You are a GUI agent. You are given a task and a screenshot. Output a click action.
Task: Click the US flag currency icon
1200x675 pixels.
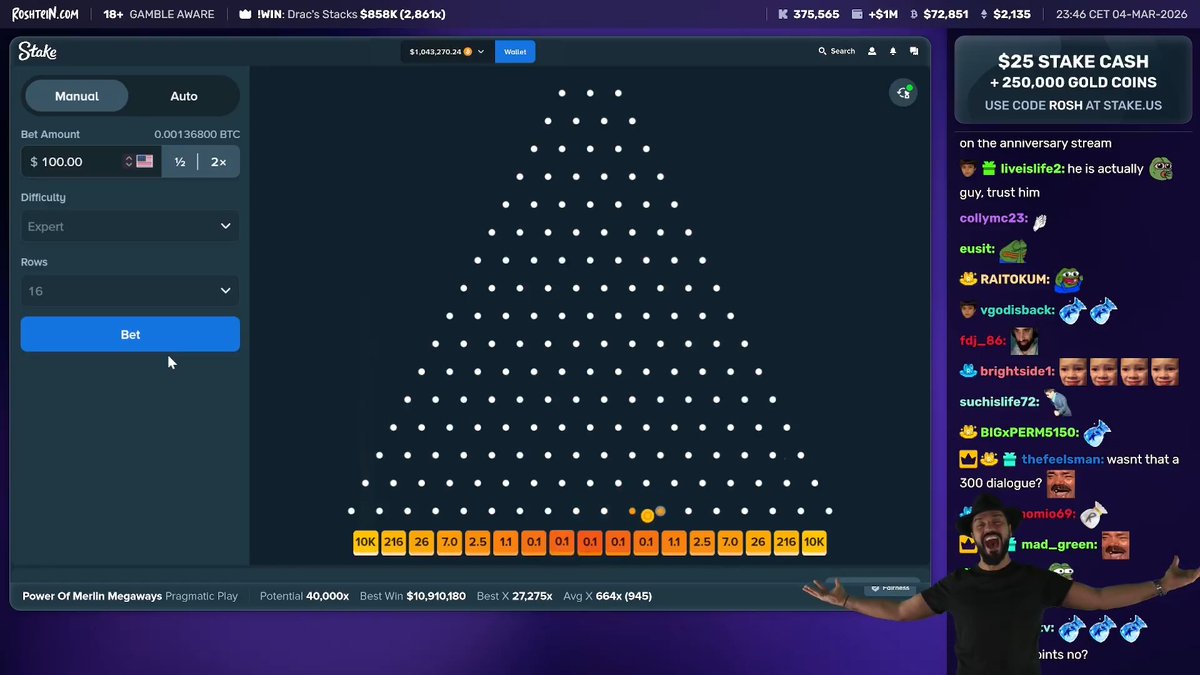[x=145, y=161]
